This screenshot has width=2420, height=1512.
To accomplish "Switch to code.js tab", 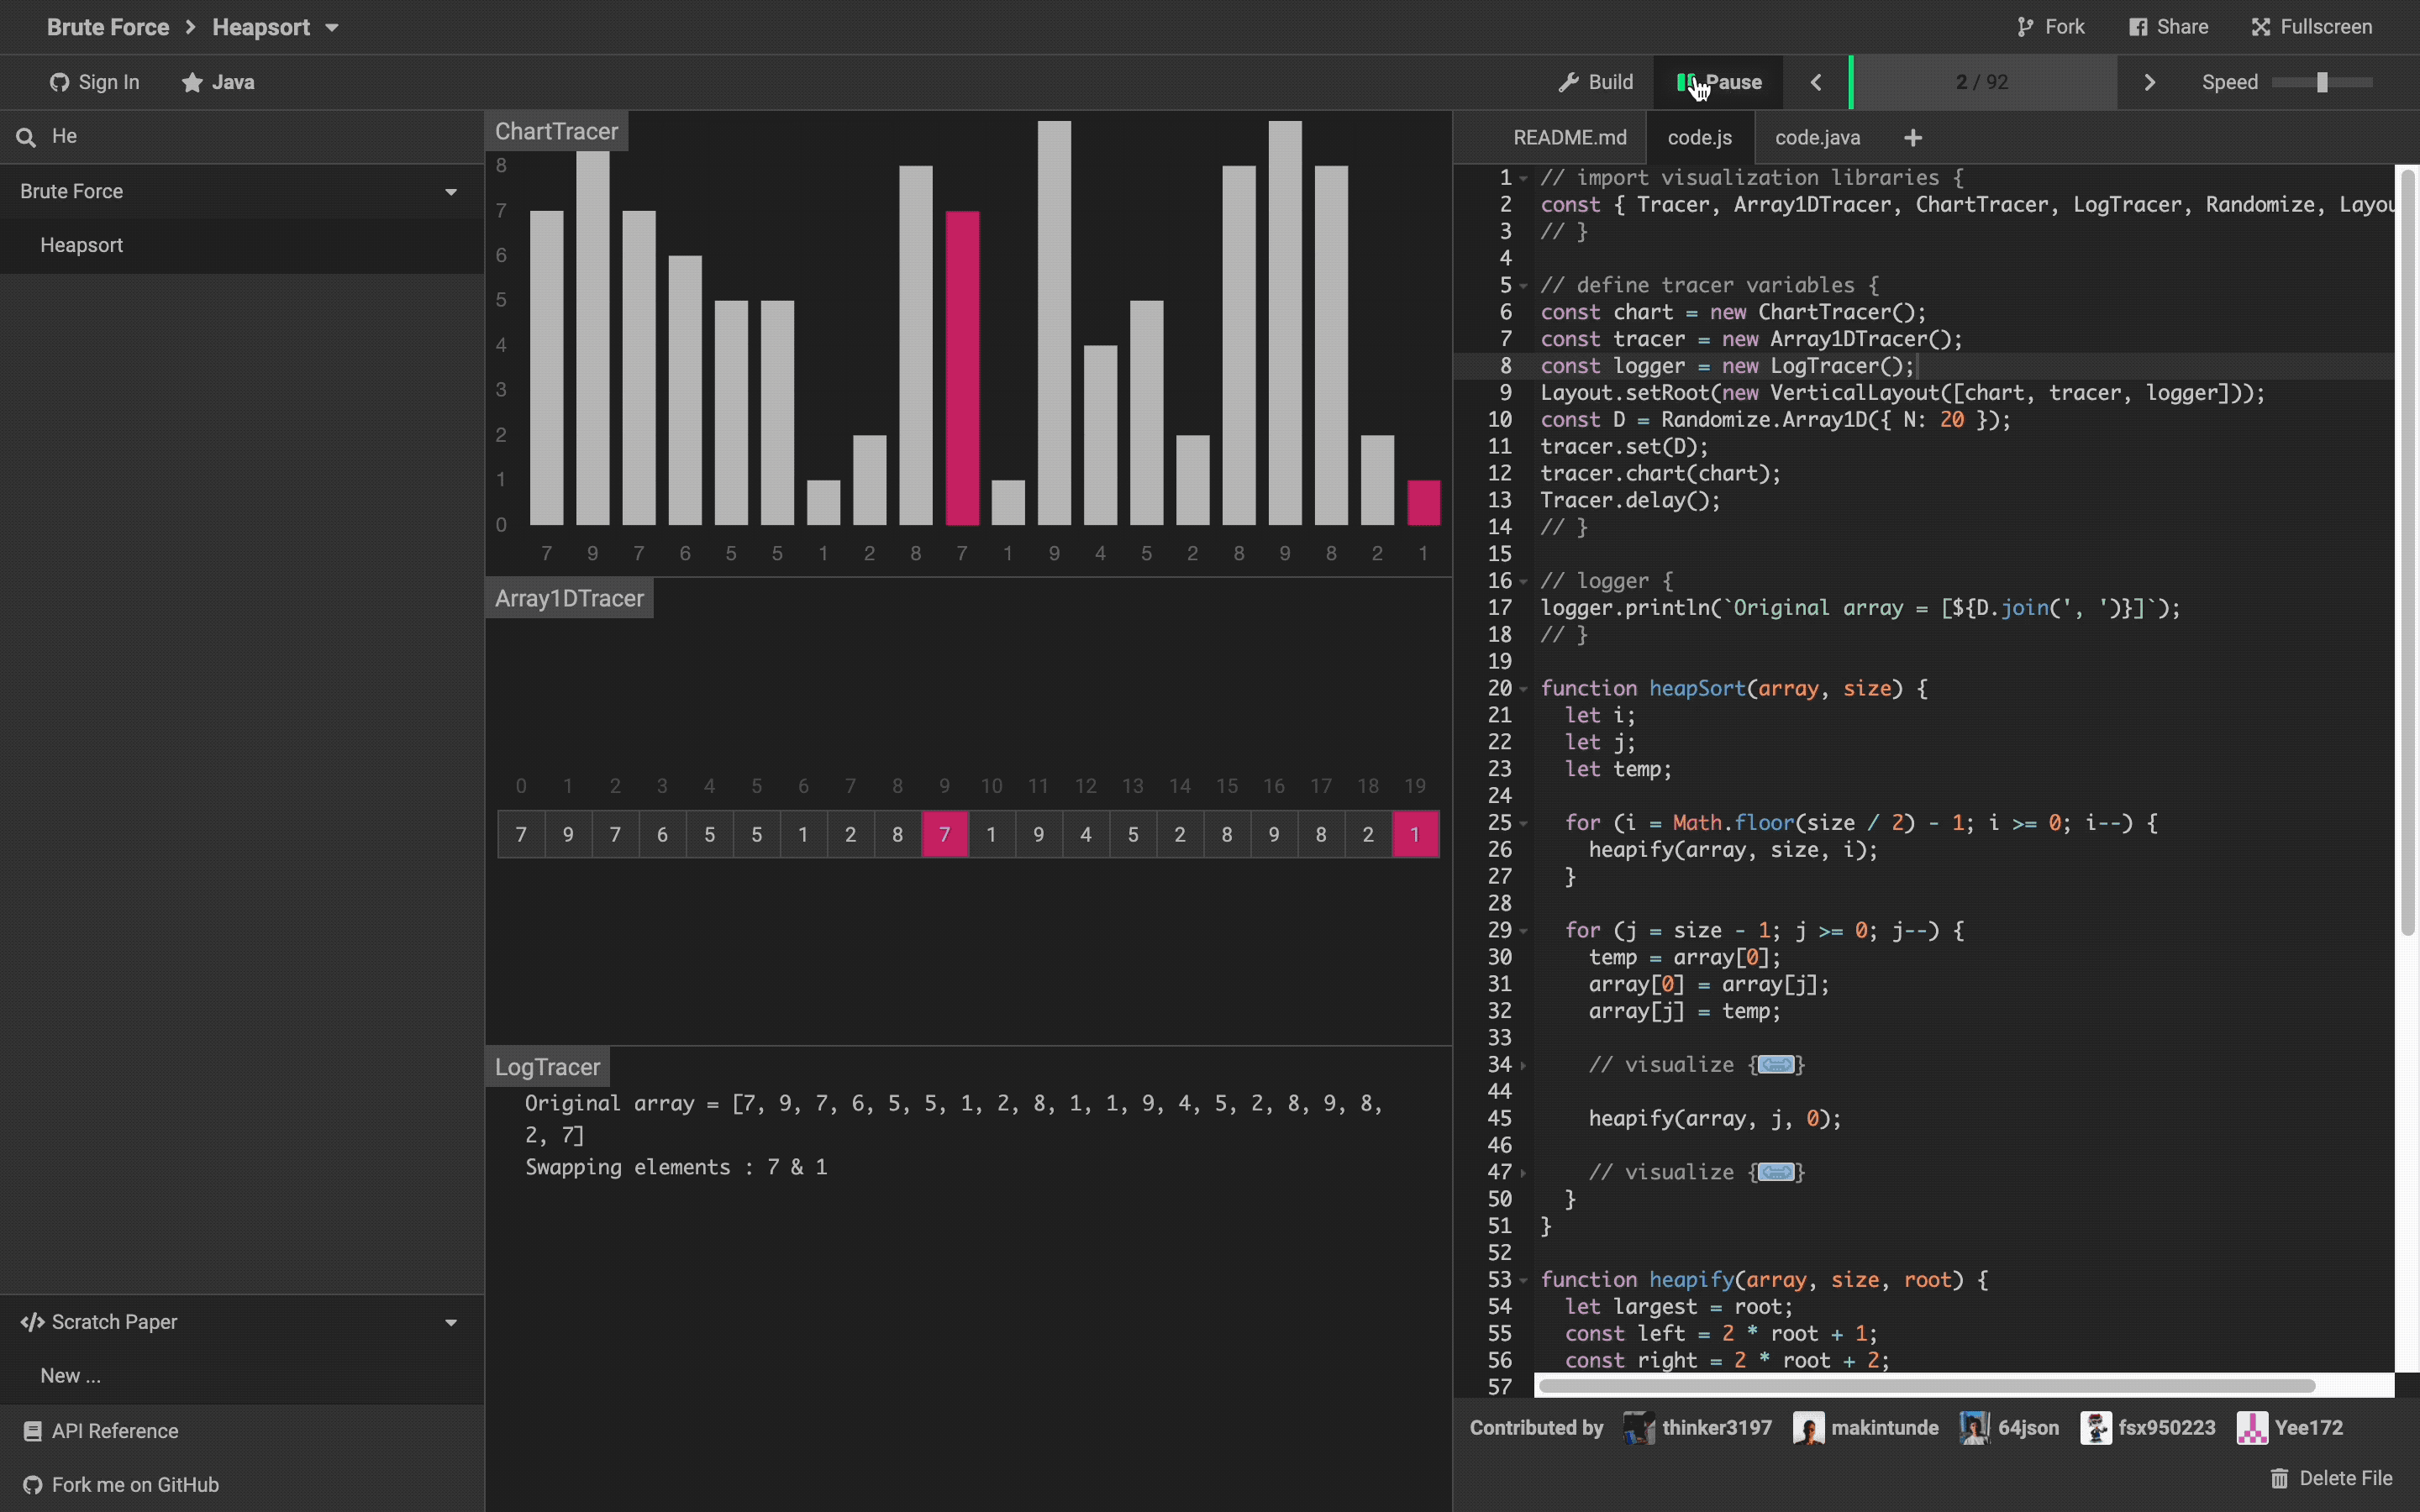I will click(x=1699, y=138).
